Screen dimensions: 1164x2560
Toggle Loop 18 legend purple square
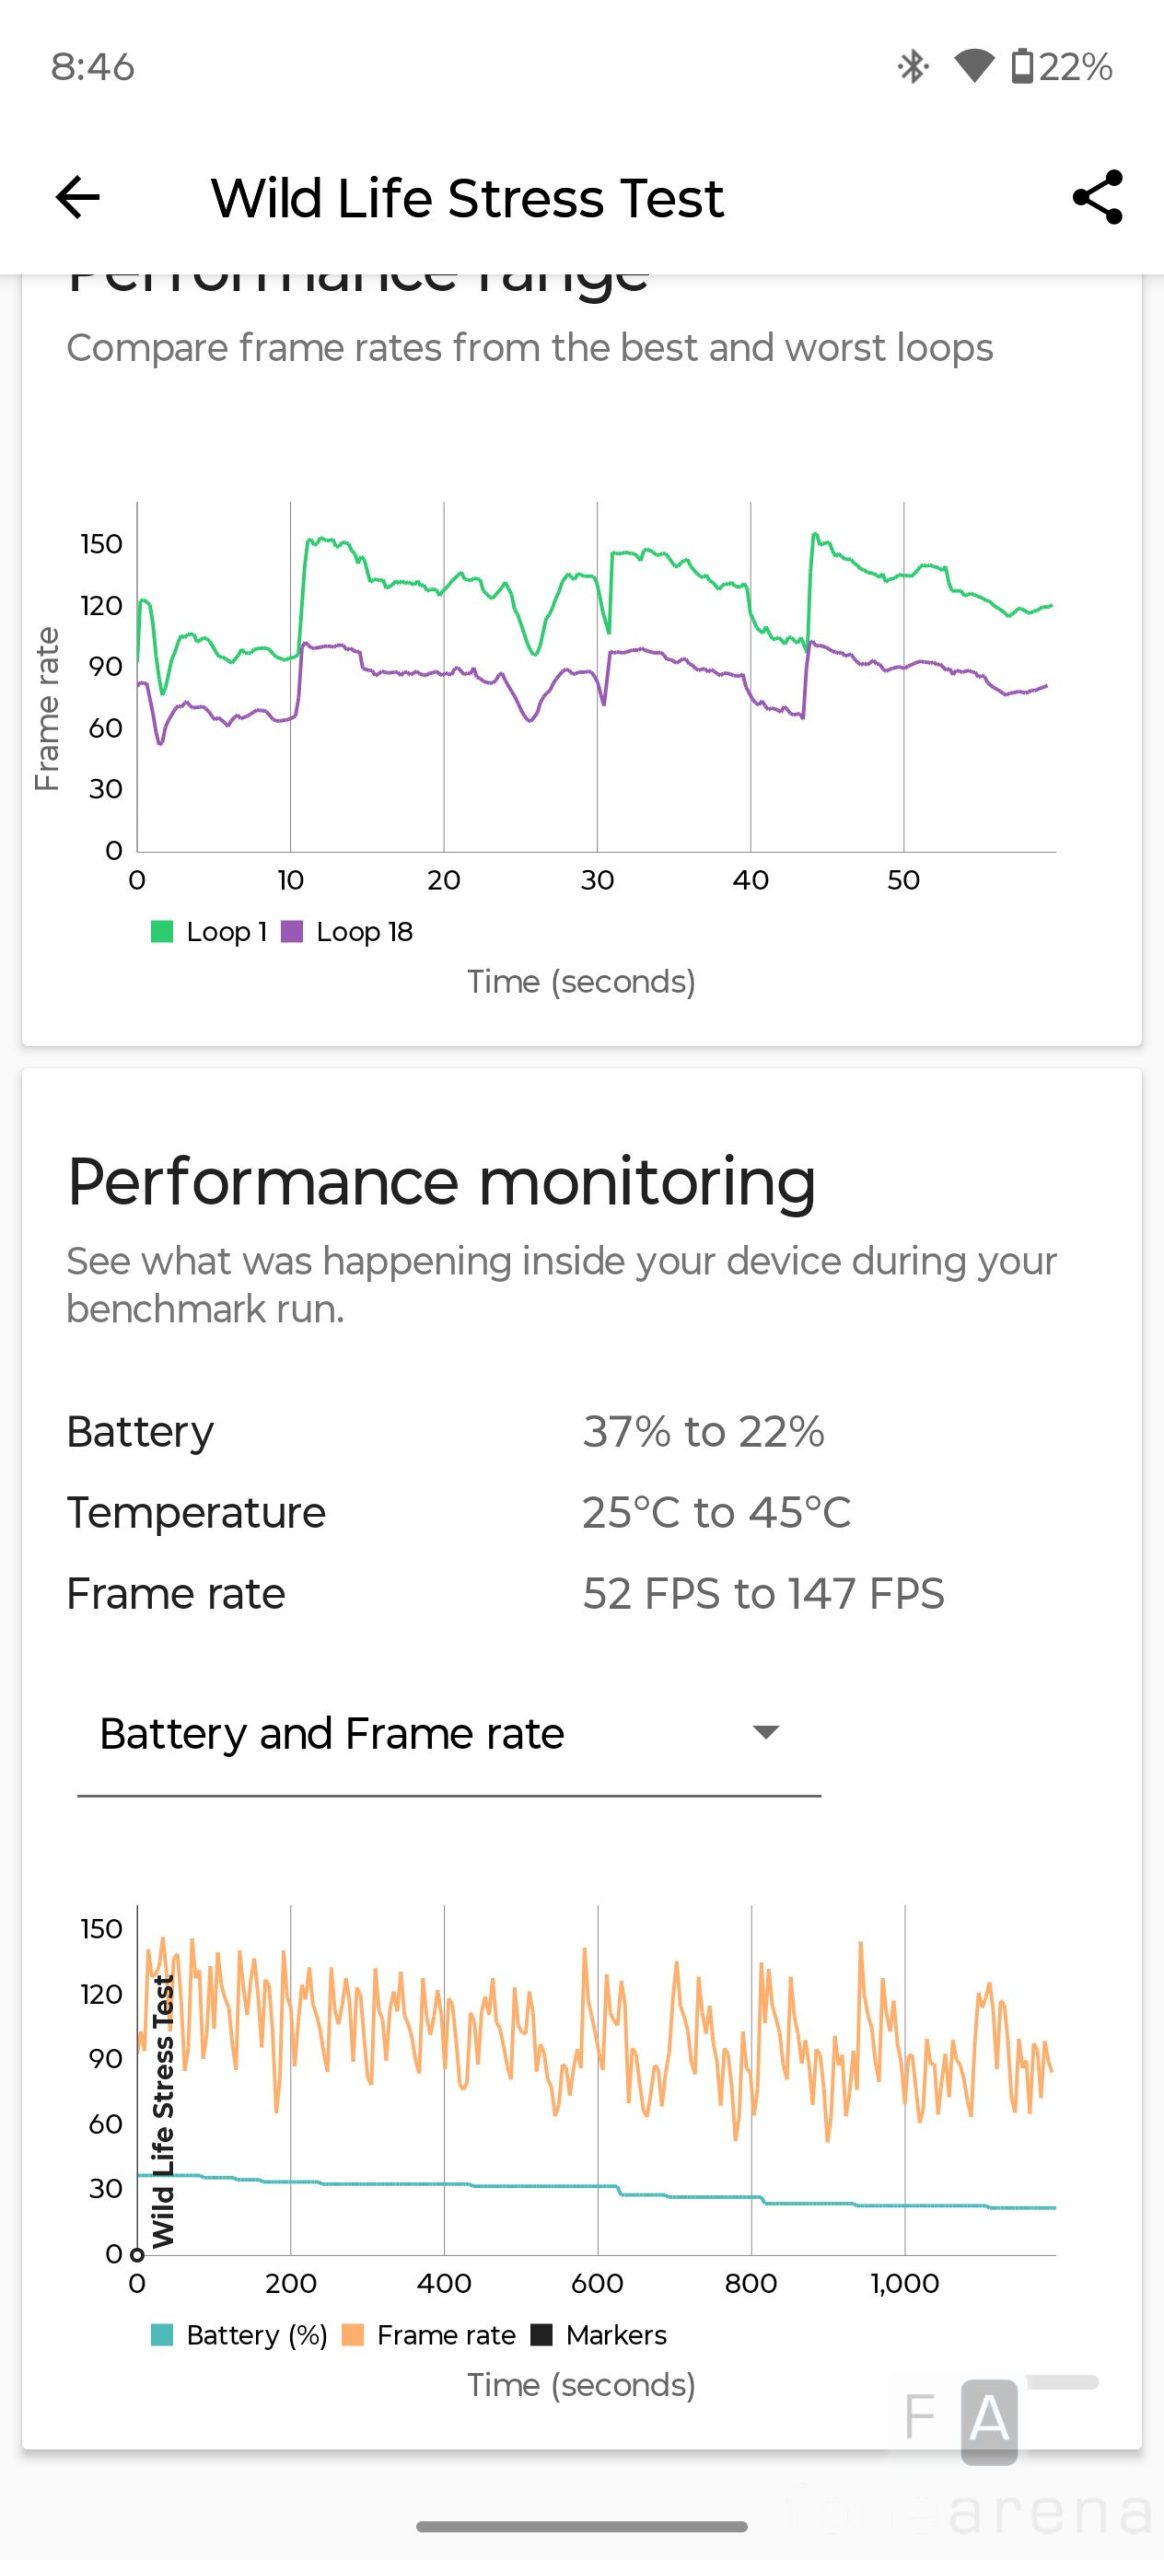292,932
